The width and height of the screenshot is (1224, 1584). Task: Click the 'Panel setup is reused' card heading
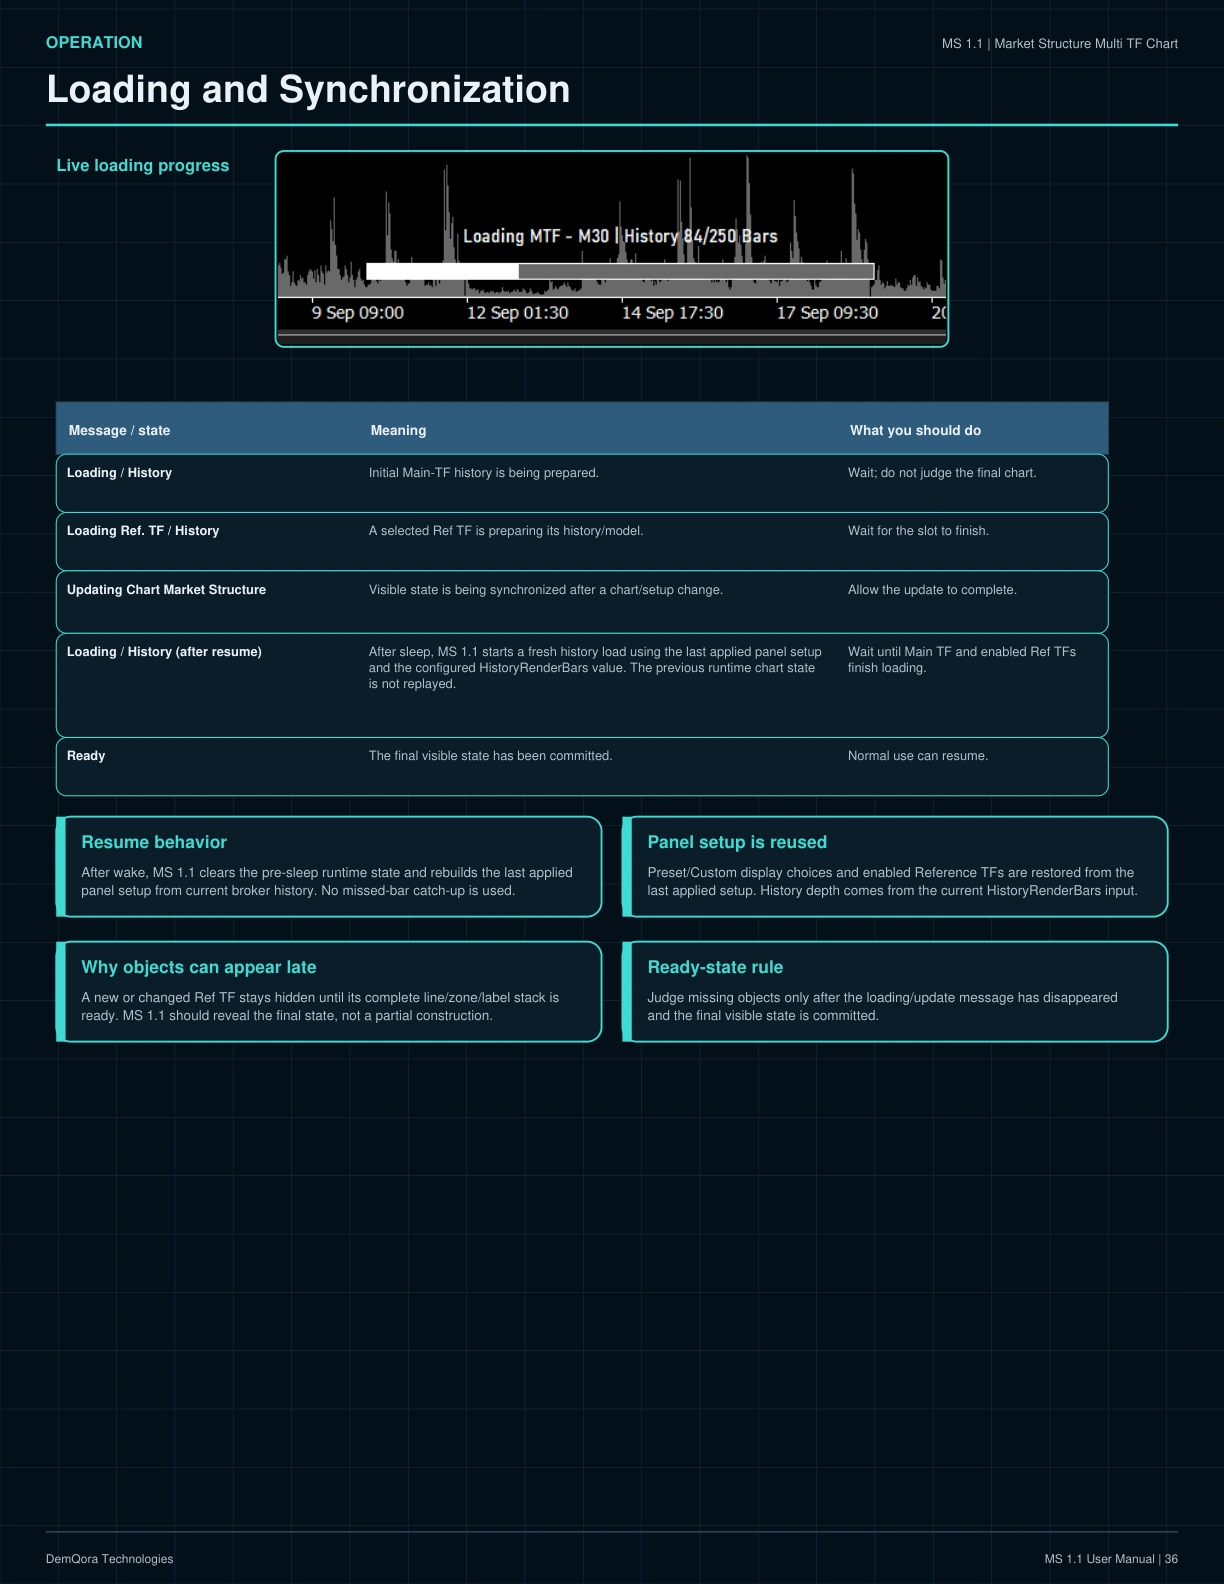tap(737, 842)
